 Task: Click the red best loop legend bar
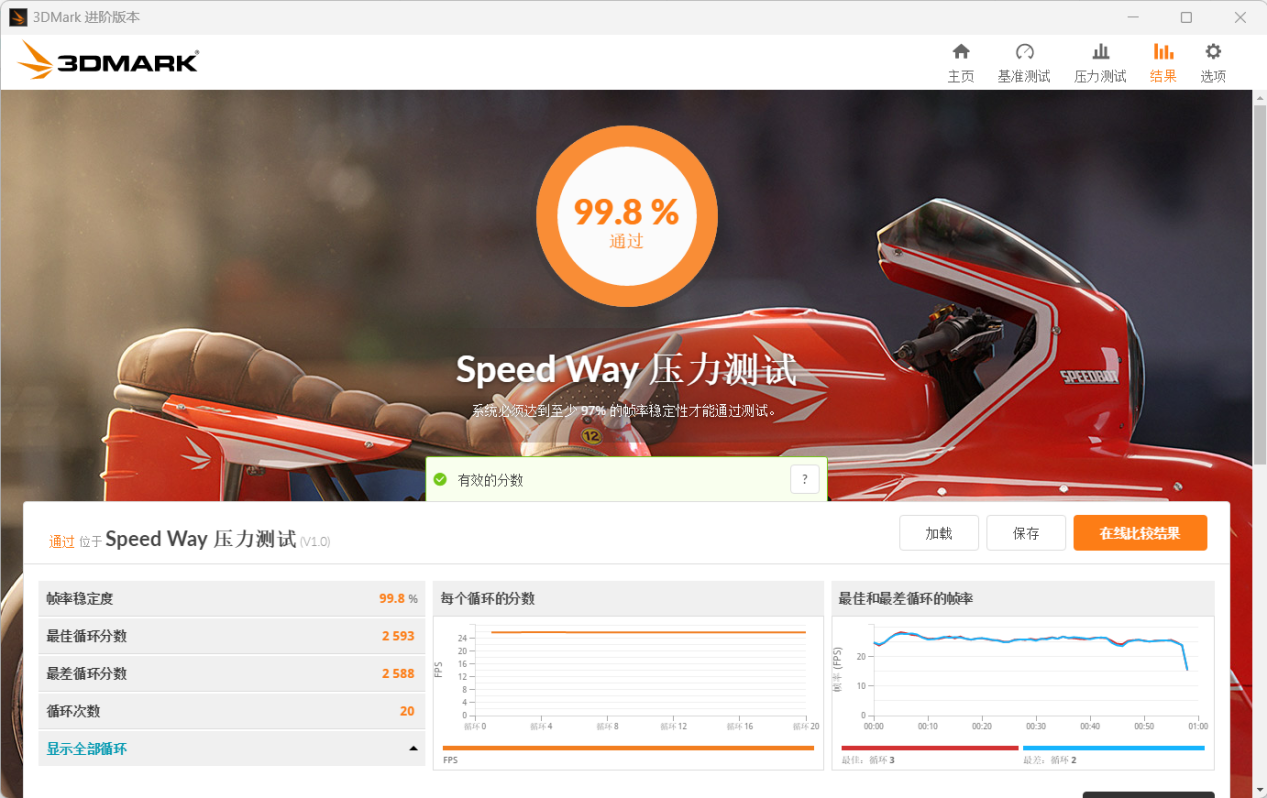(x=930, y=748)
